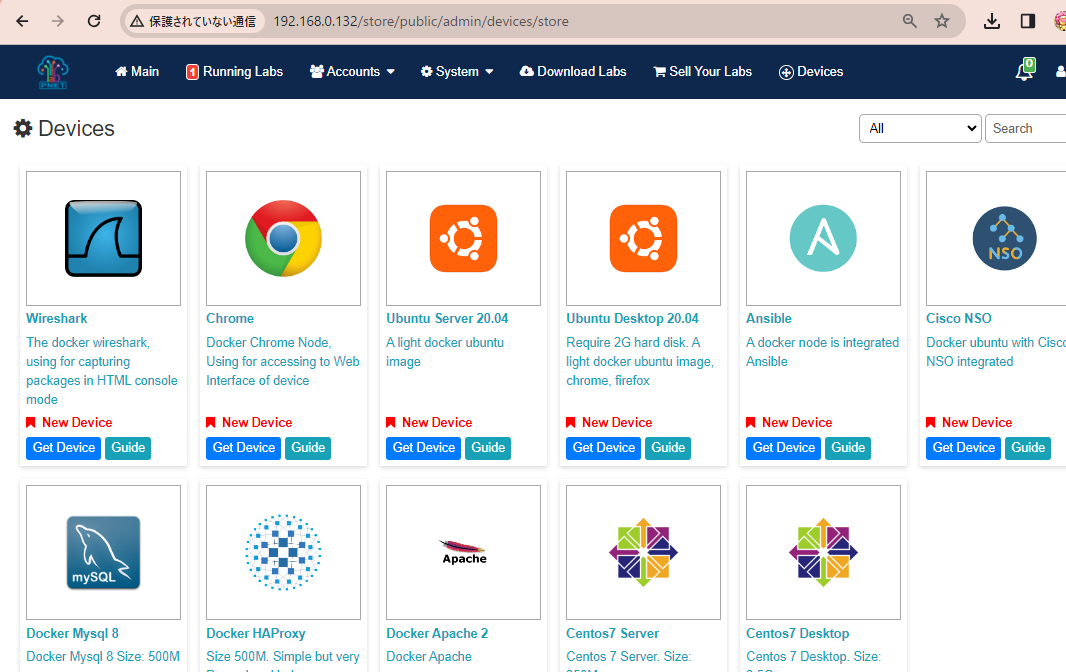Bookmark this page with star icon
Viewport: 1066px width, 672px height.
point(942,21)
